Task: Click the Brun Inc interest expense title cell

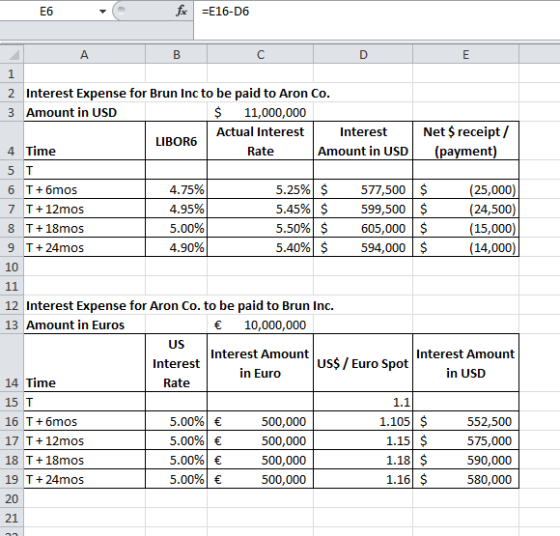Action: click(x=178, y=93)
